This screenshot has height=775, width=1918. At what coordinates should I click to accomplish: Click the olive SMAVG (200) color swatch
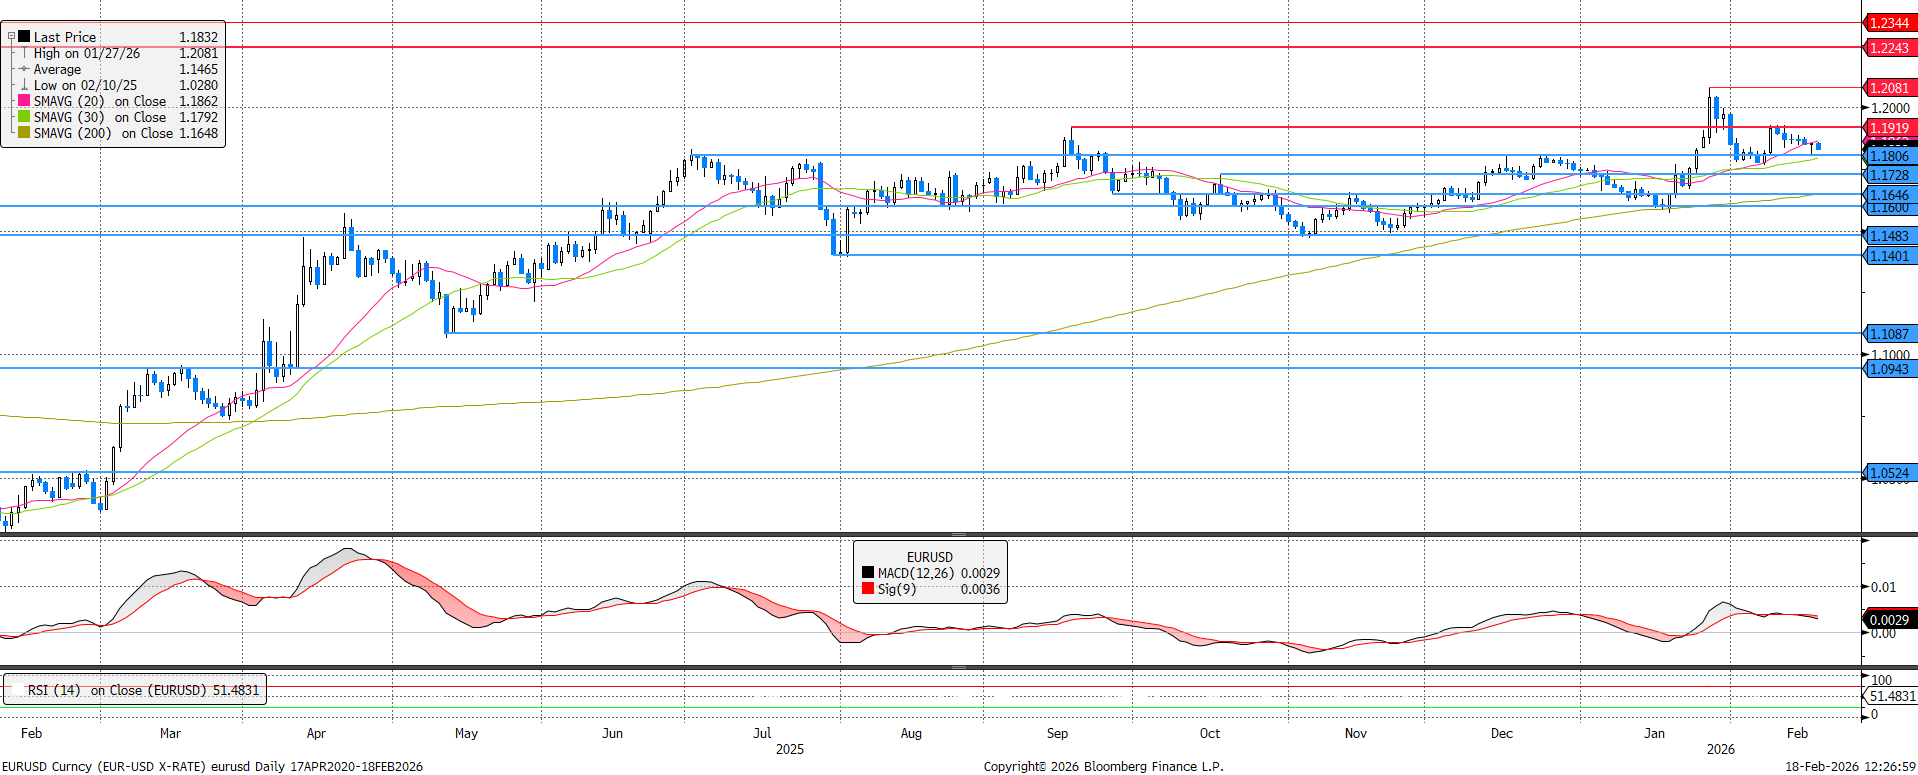(x=24, y=133)
